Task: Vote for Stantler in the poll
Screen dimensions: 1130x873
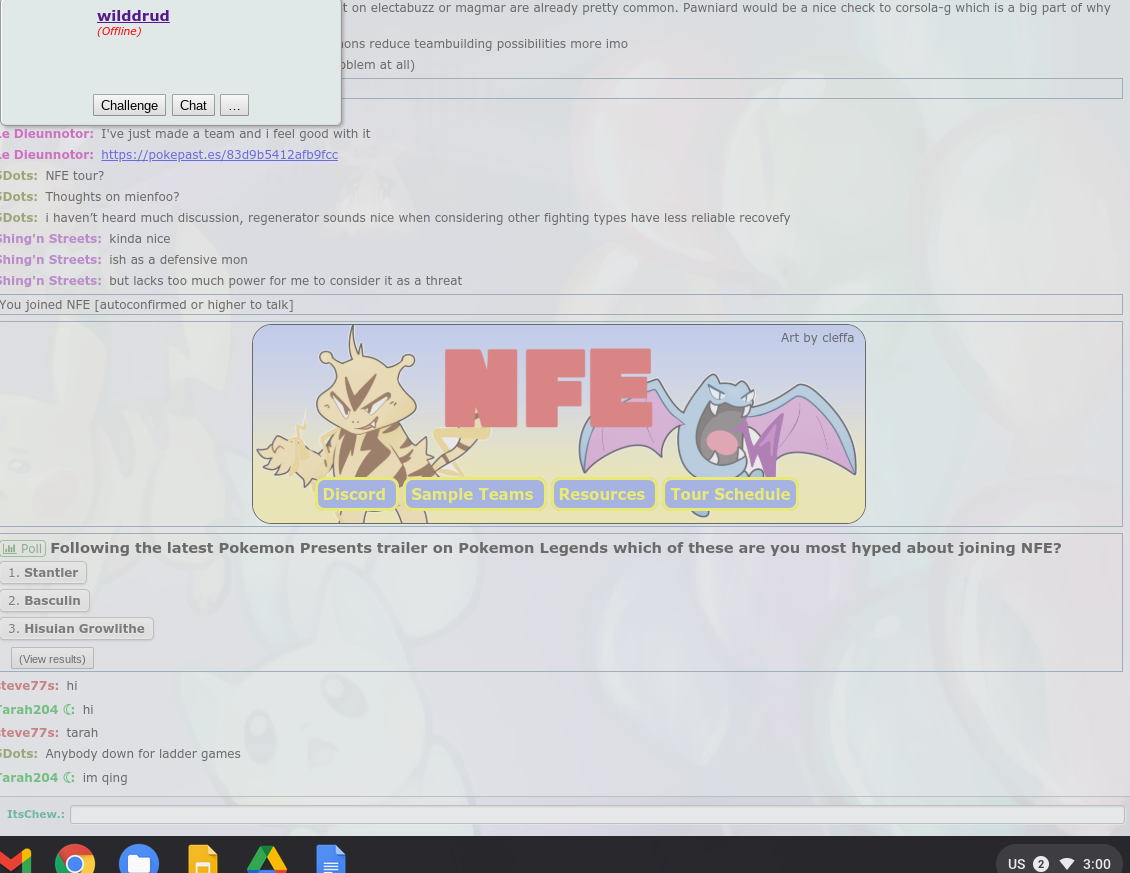Action: tap(43, 573)
